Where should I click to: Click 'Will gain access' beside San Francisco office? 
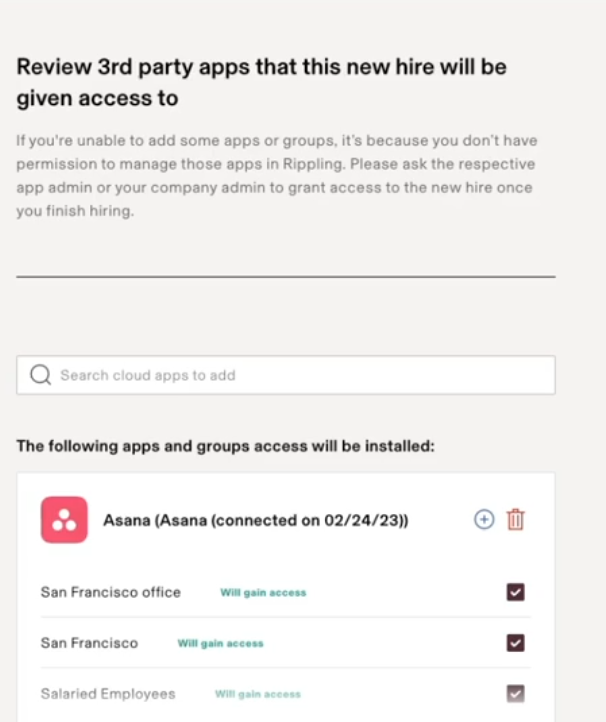[x=263, y=593]
